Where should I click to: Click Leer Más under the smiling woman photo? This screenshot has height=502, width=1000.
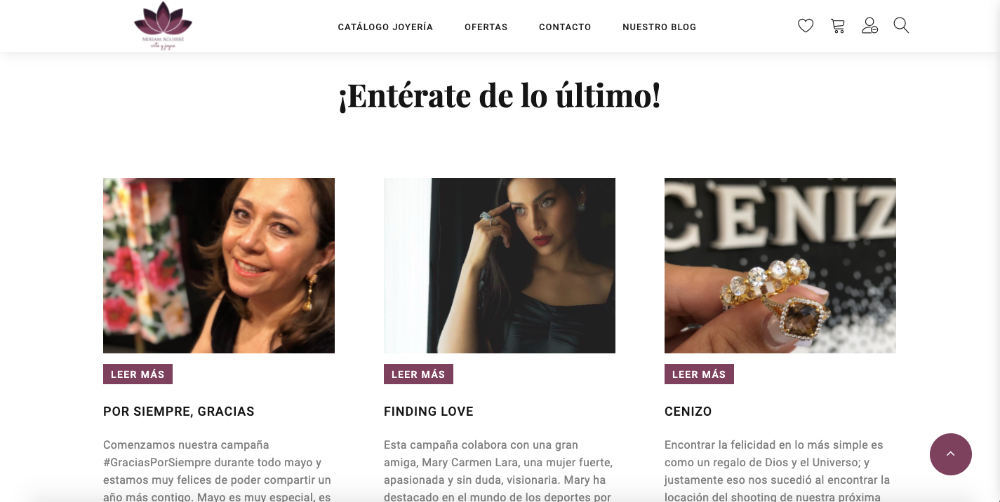(x=138, y=374)
